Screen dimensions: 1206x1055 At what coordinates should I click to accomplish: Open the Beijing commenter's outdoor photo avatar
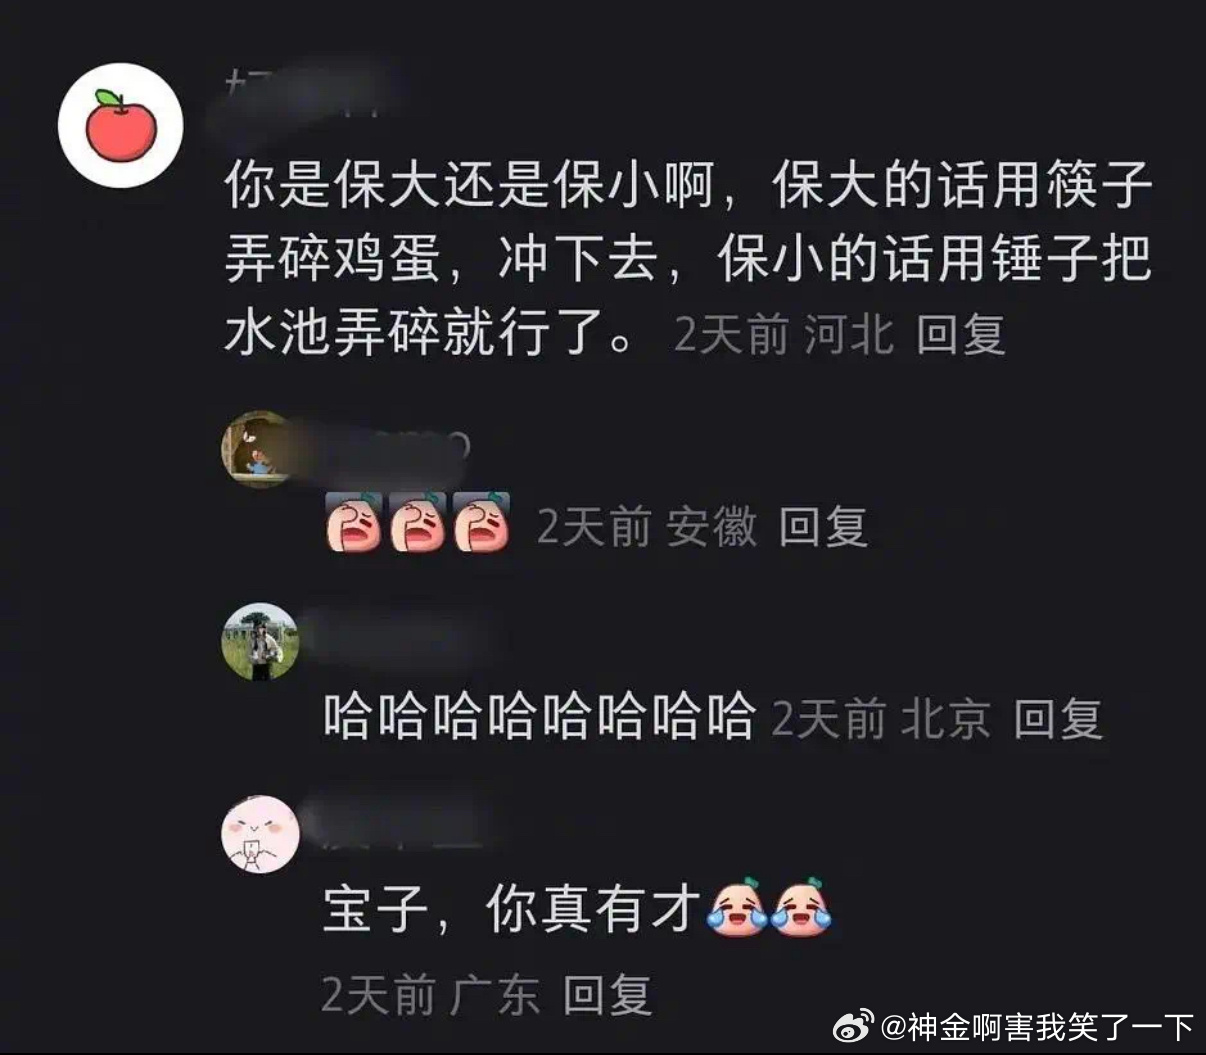[260, 642]
